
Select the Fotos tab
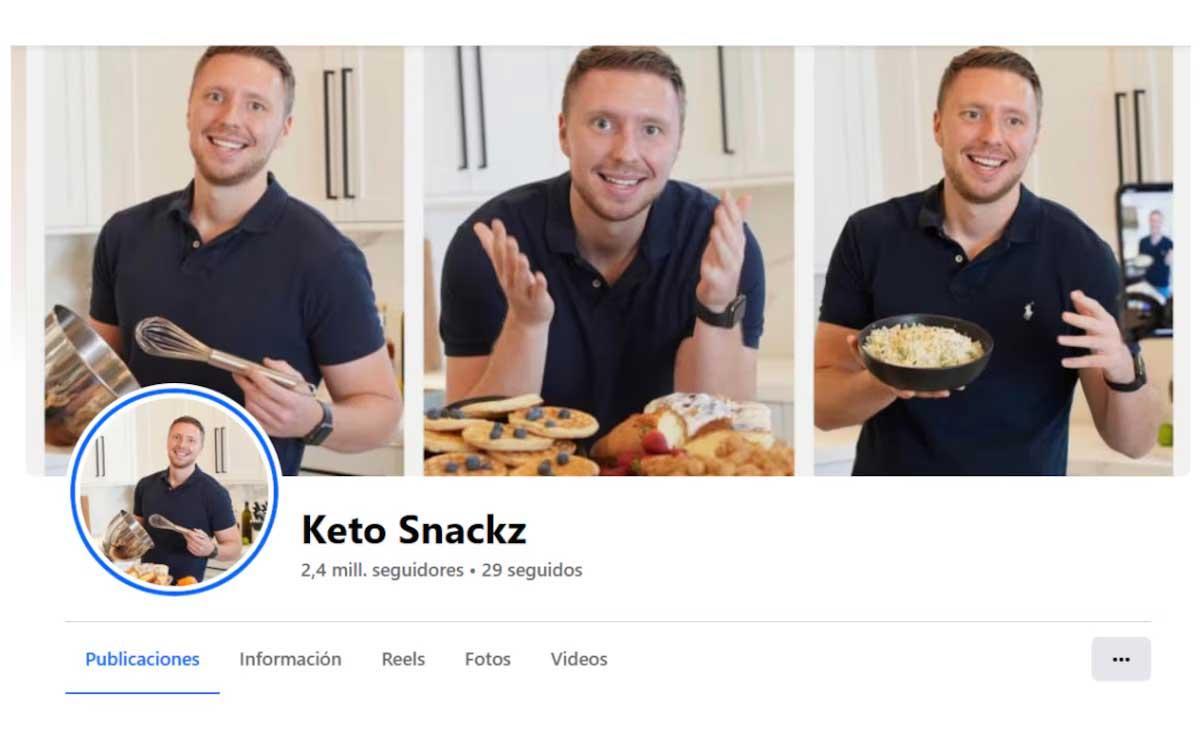487,659
